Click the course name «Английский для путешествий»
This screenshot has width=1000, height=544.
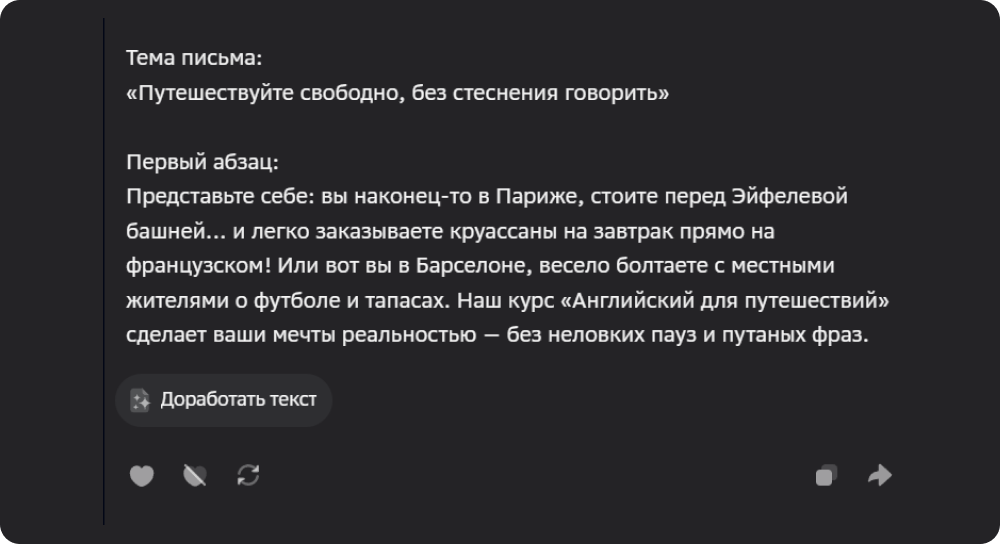pyautogui.click(x=729, y=301)
